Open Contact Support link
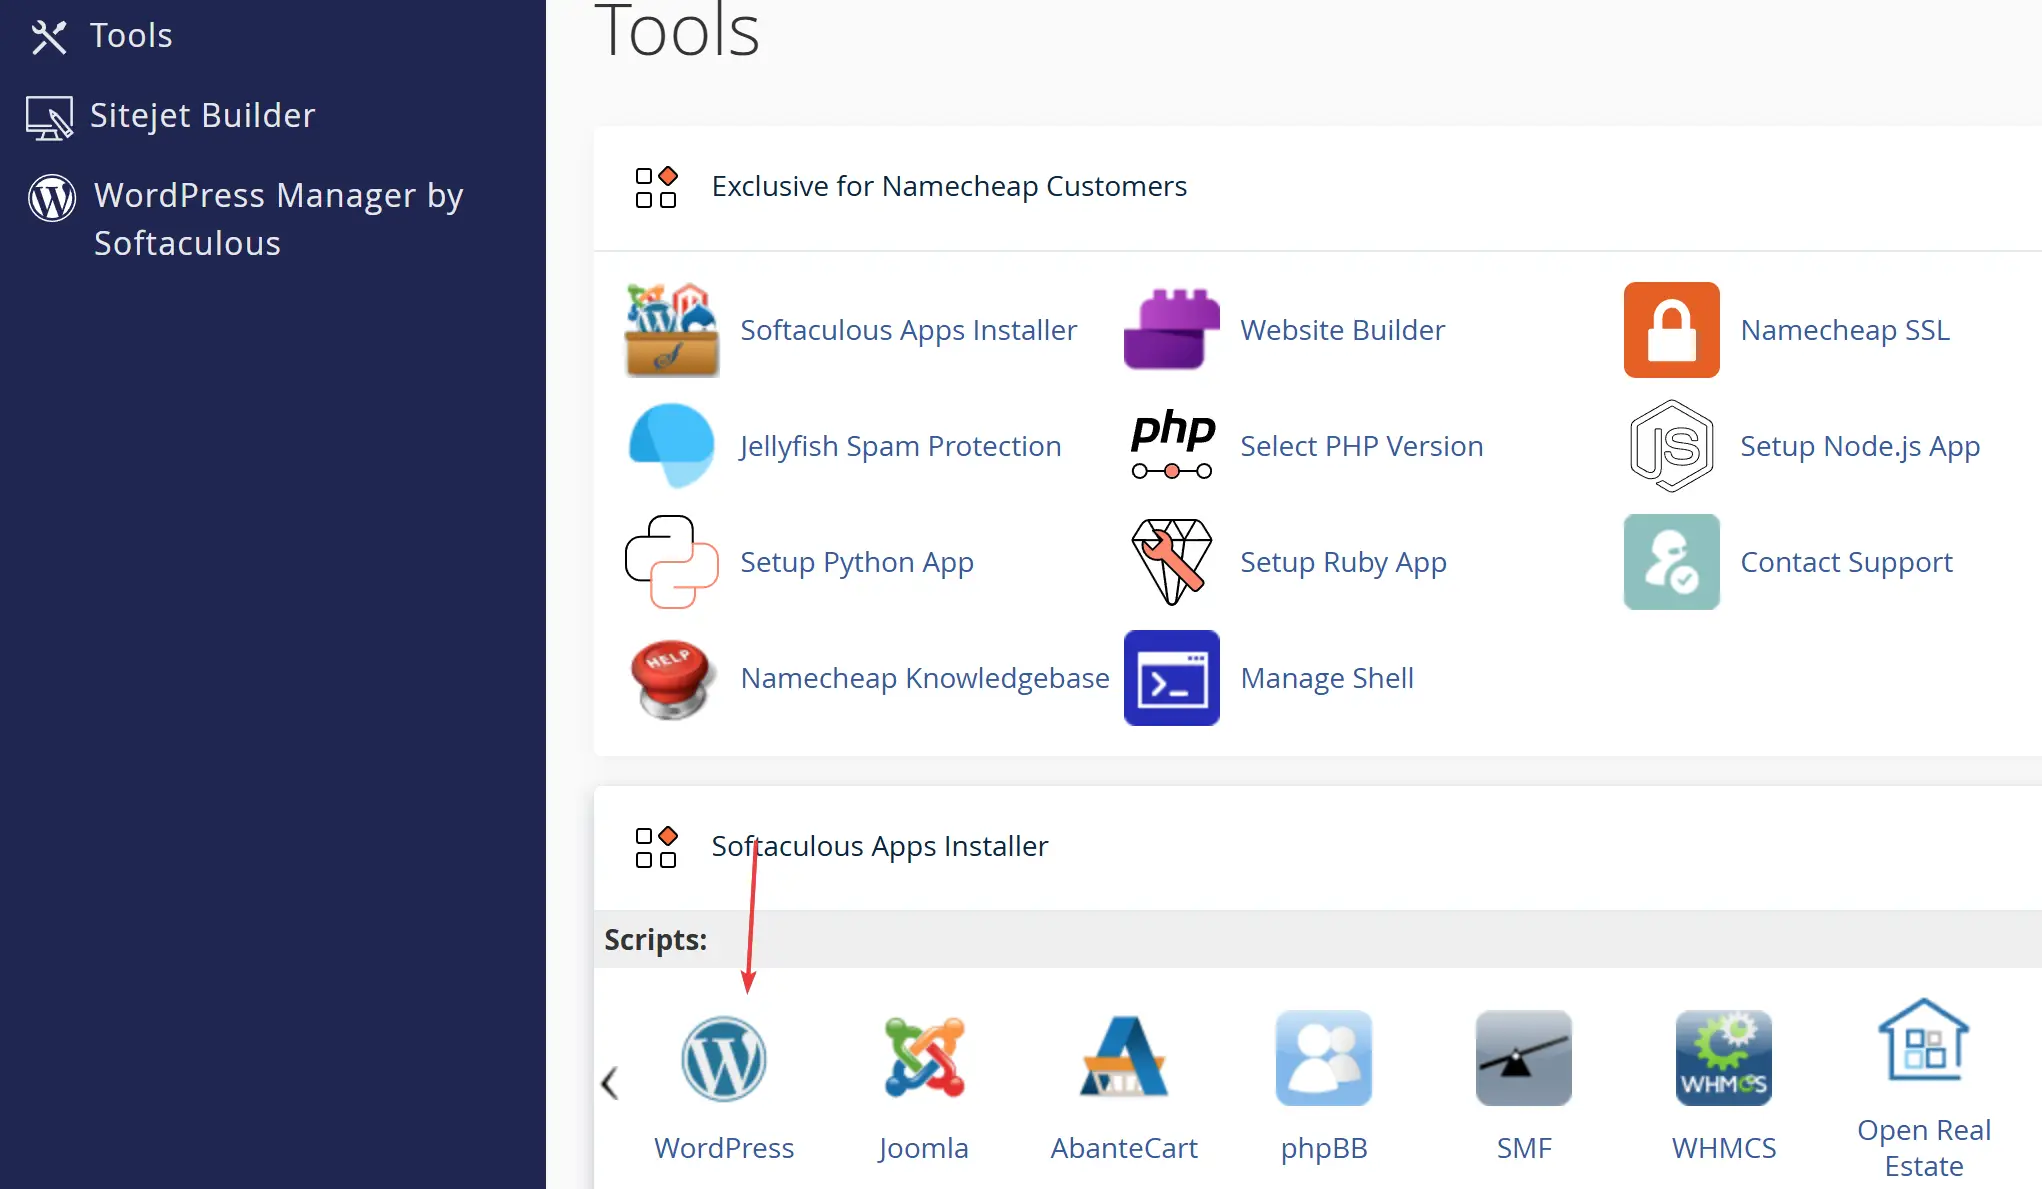This screenshot has height=1189, width=2042. tap(1846, 562)
